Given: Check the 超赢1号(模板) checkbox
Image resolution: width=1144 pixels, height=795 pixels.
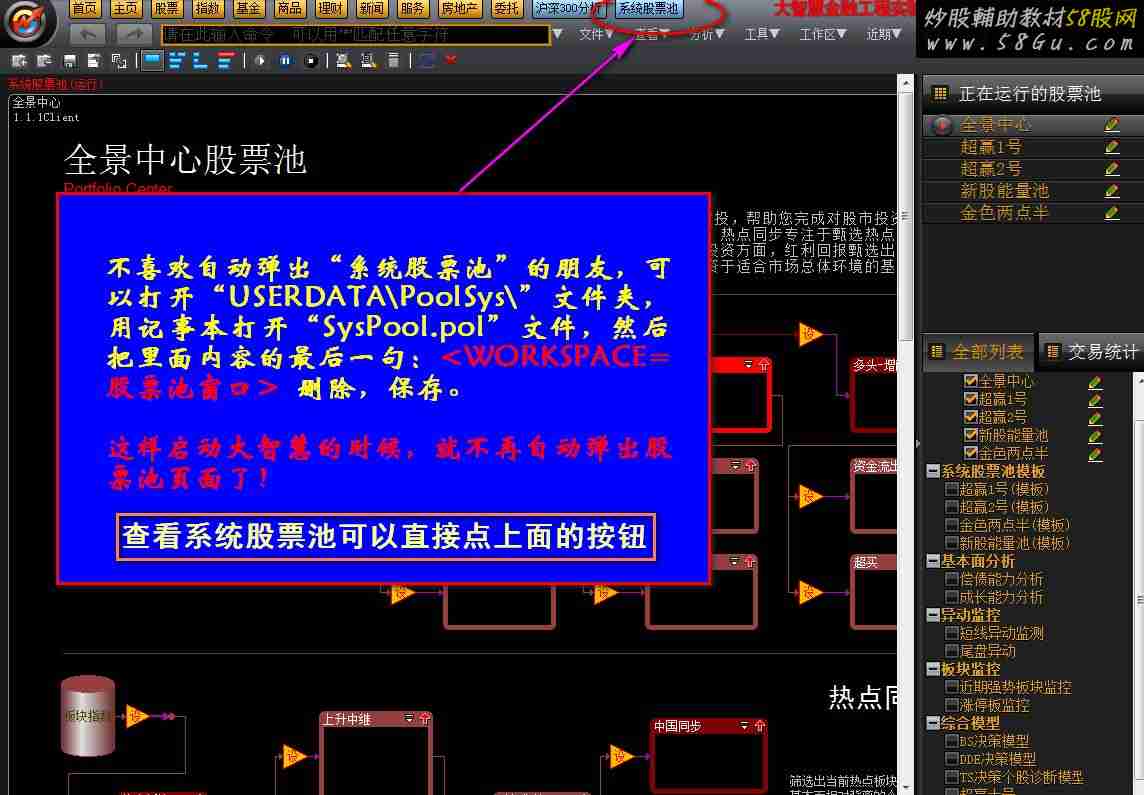Looking at the screenshot, I should click(951, 489).
